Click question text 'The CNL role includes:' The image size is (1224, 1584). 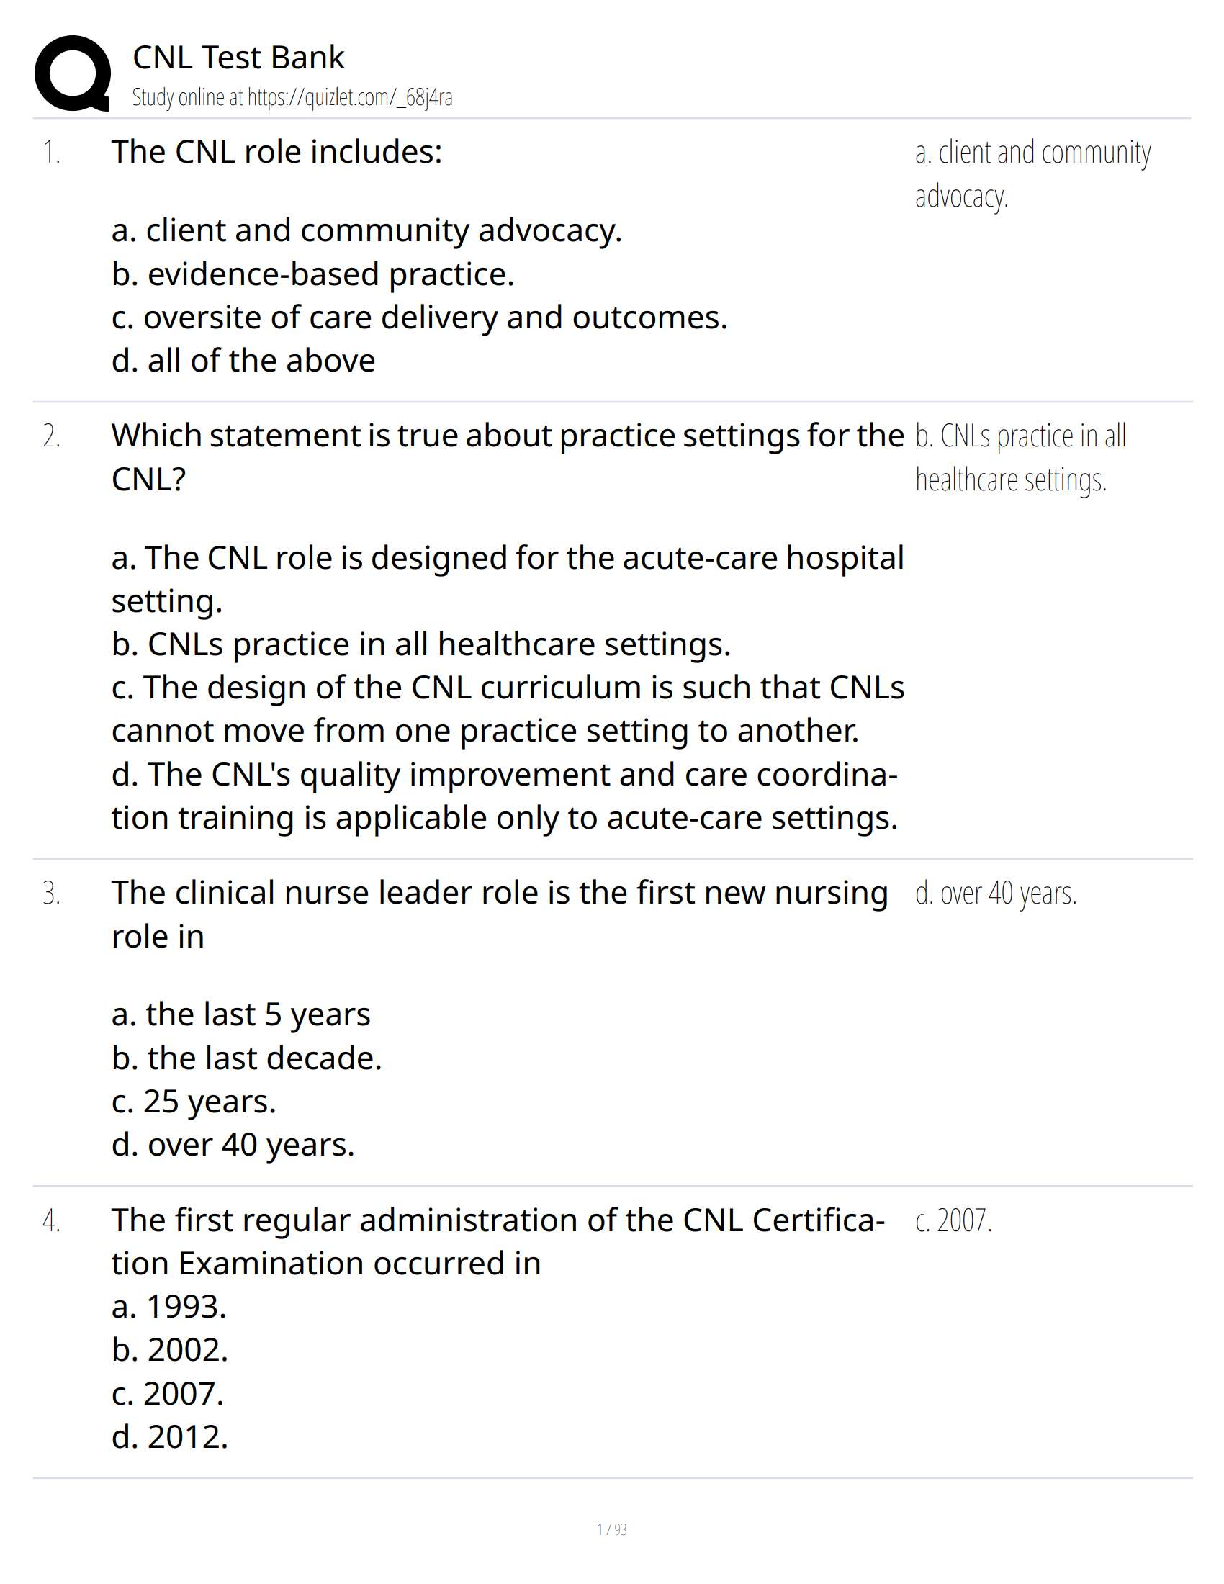277,152
